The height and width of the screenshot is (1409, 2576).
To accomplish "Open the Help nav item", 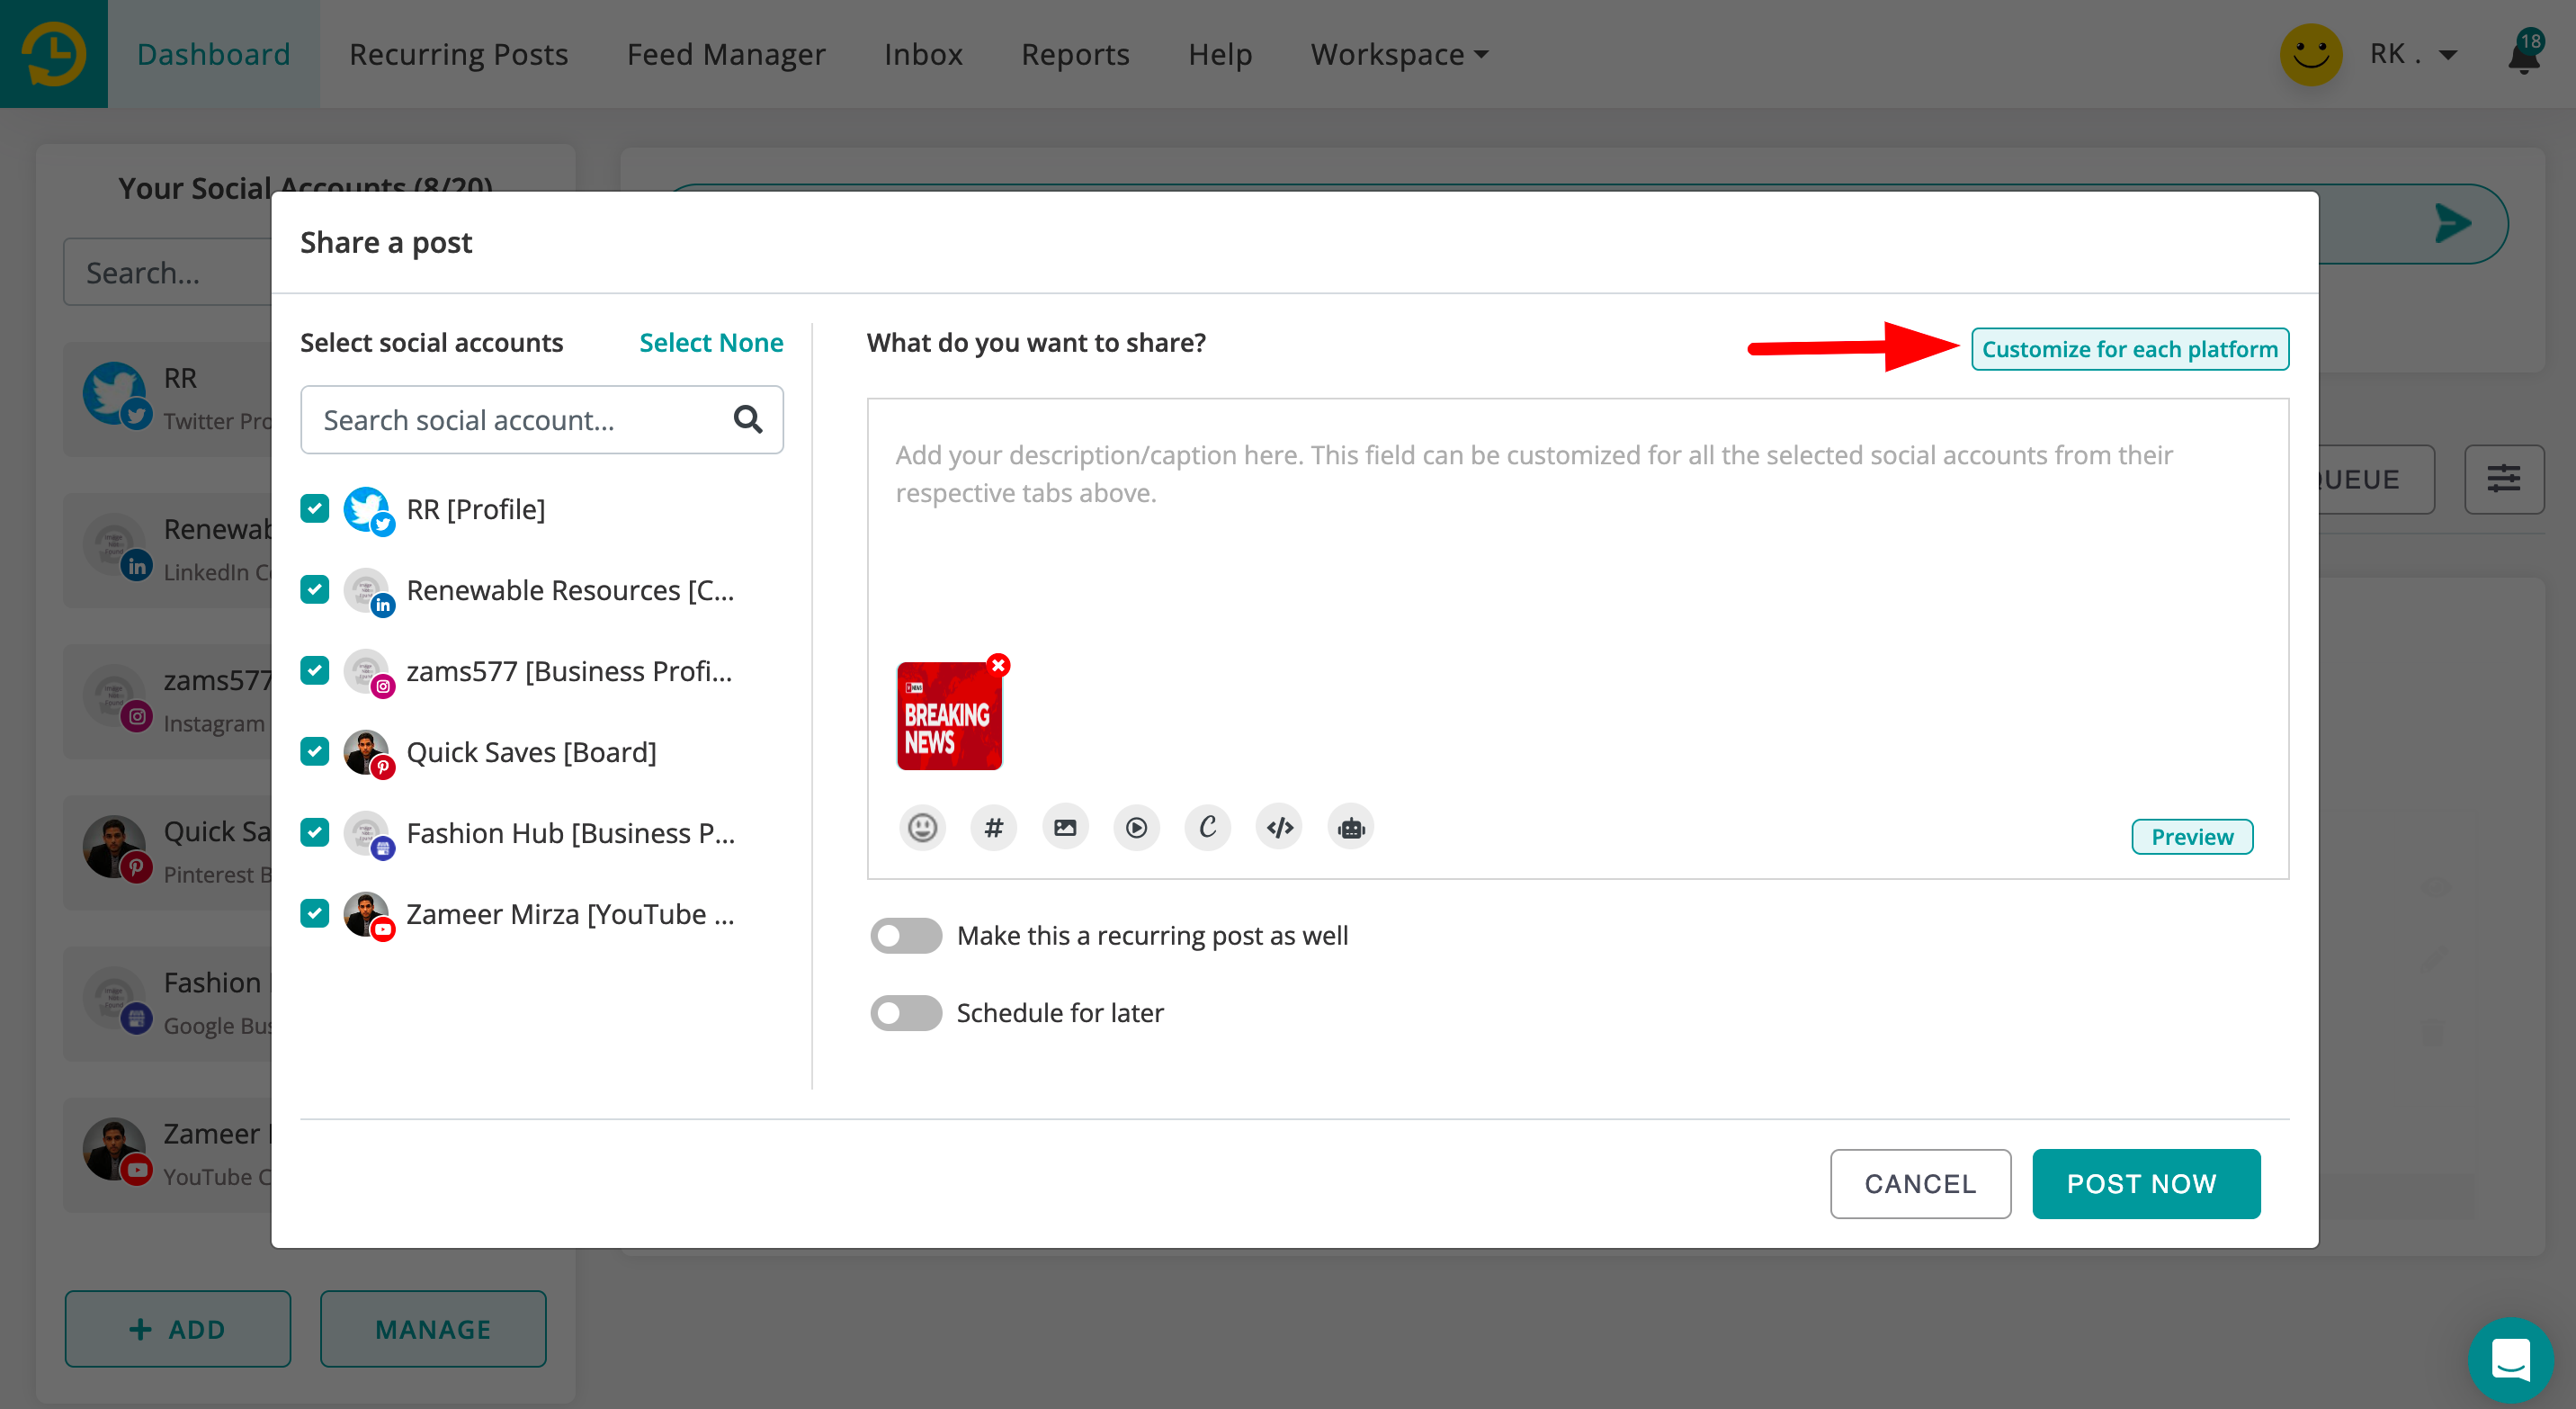I will coord(1220,54).
